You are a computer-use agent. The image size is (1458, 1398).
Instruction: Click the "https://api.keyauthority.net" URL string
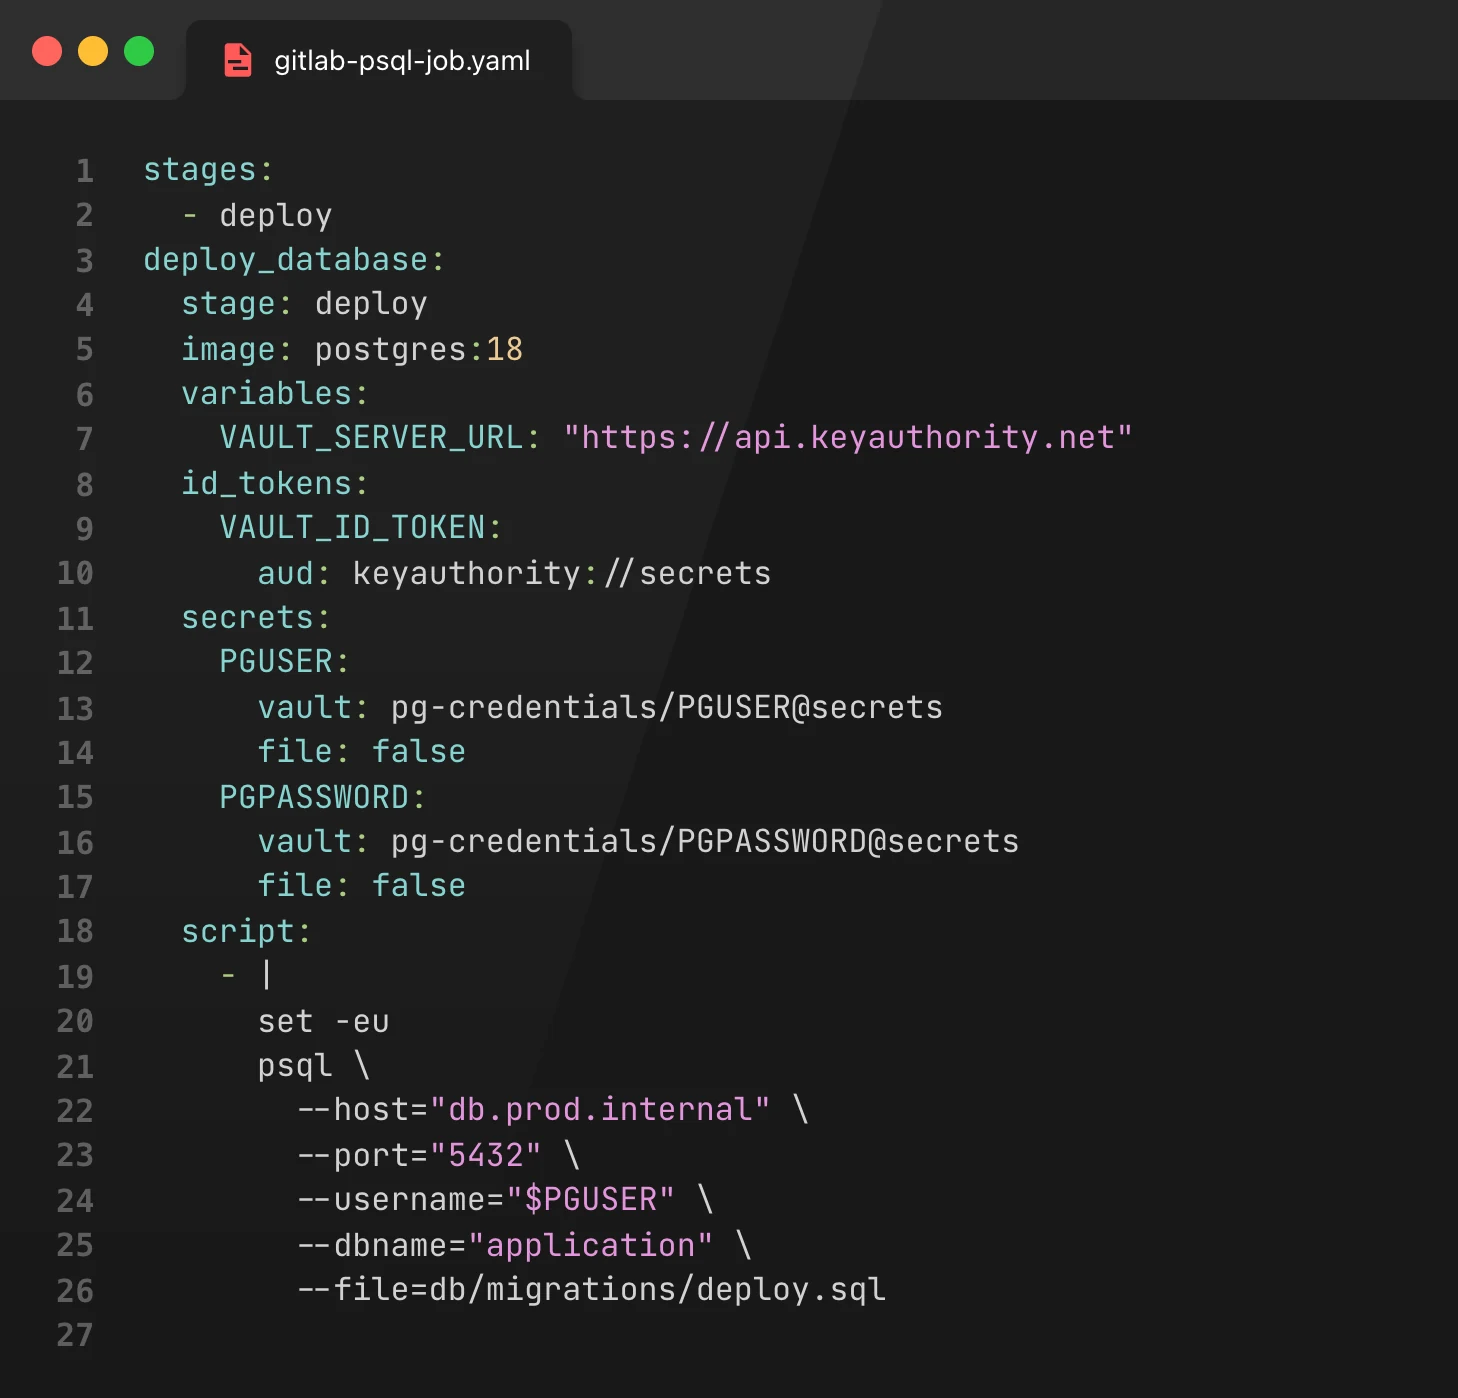pyautogui.click(x=848, y=437)
